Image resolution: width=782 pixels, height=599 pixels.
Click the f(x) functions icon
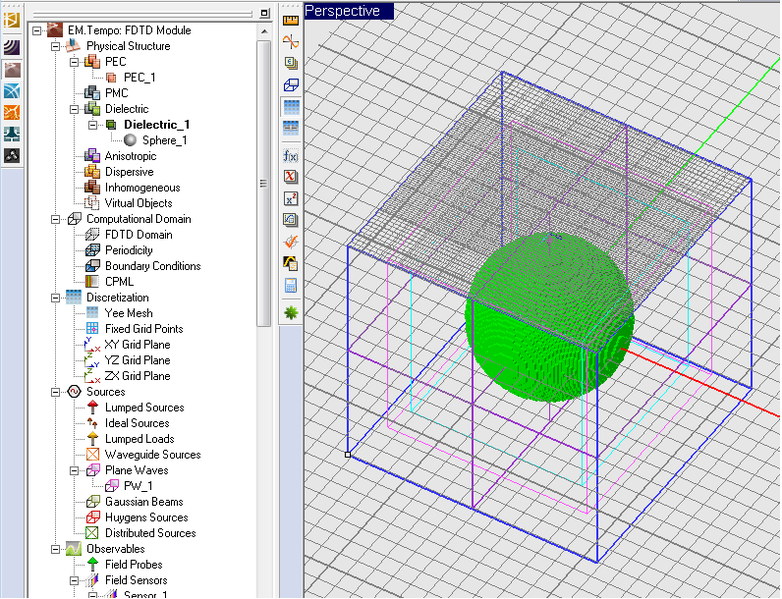(291, 155)
